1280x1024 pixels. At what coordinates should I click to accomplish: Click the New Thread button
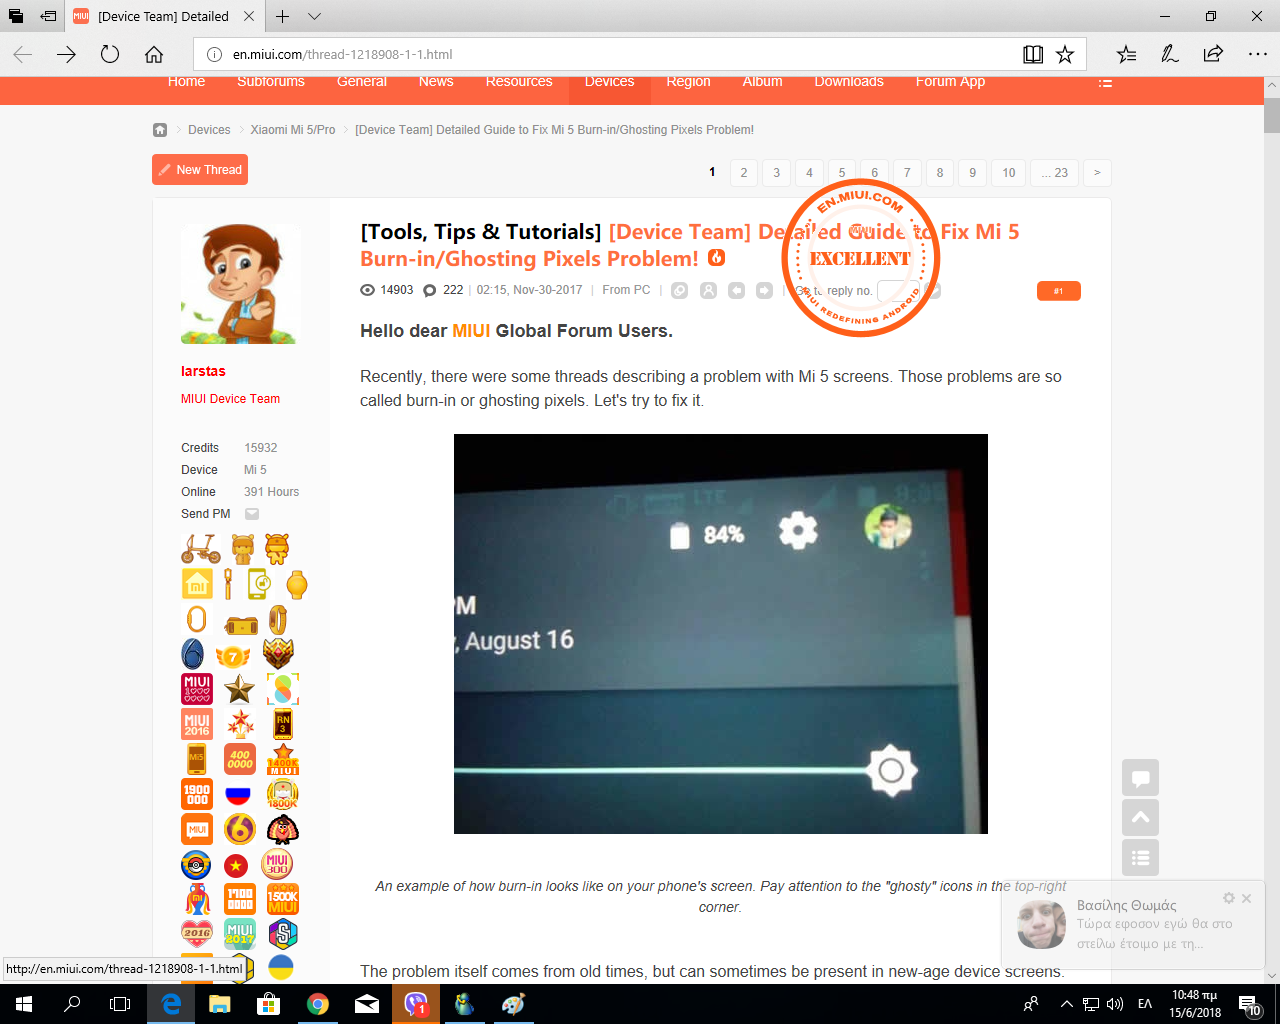[200, 170]
